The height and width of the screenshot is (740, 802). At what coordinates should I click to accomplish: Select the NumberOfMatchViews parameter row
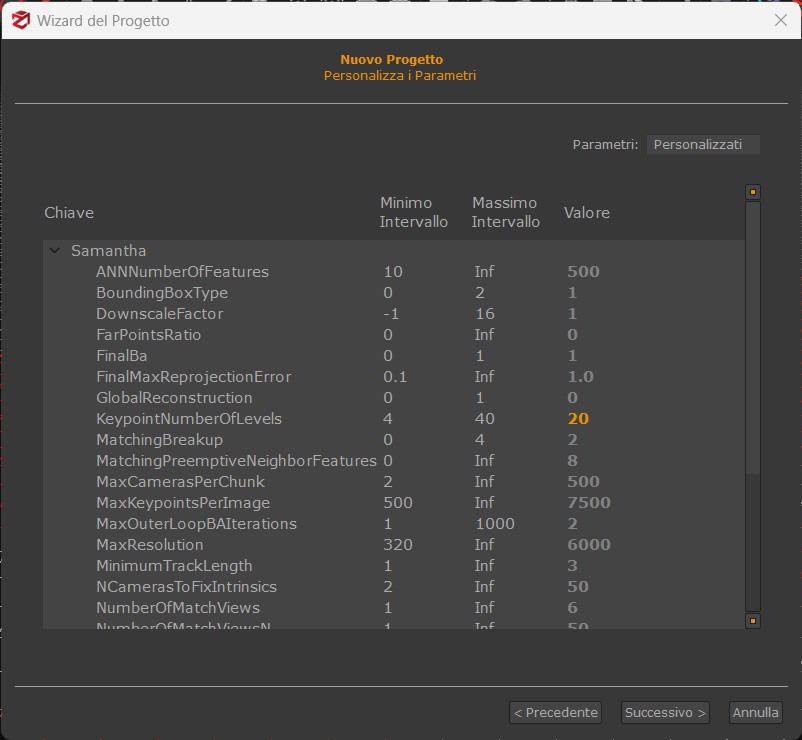pyautogui.click(x=394, y=608)
